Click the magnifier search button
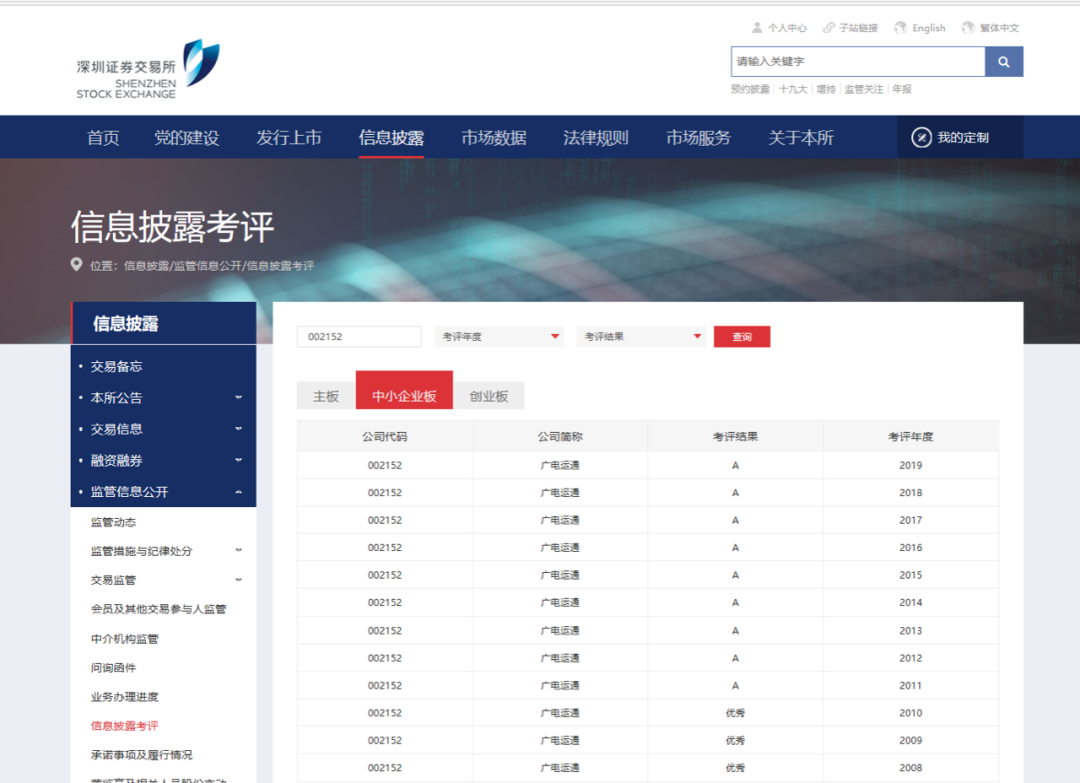The width and height of the screenshot is (1080, 783). click(1003, 62)
